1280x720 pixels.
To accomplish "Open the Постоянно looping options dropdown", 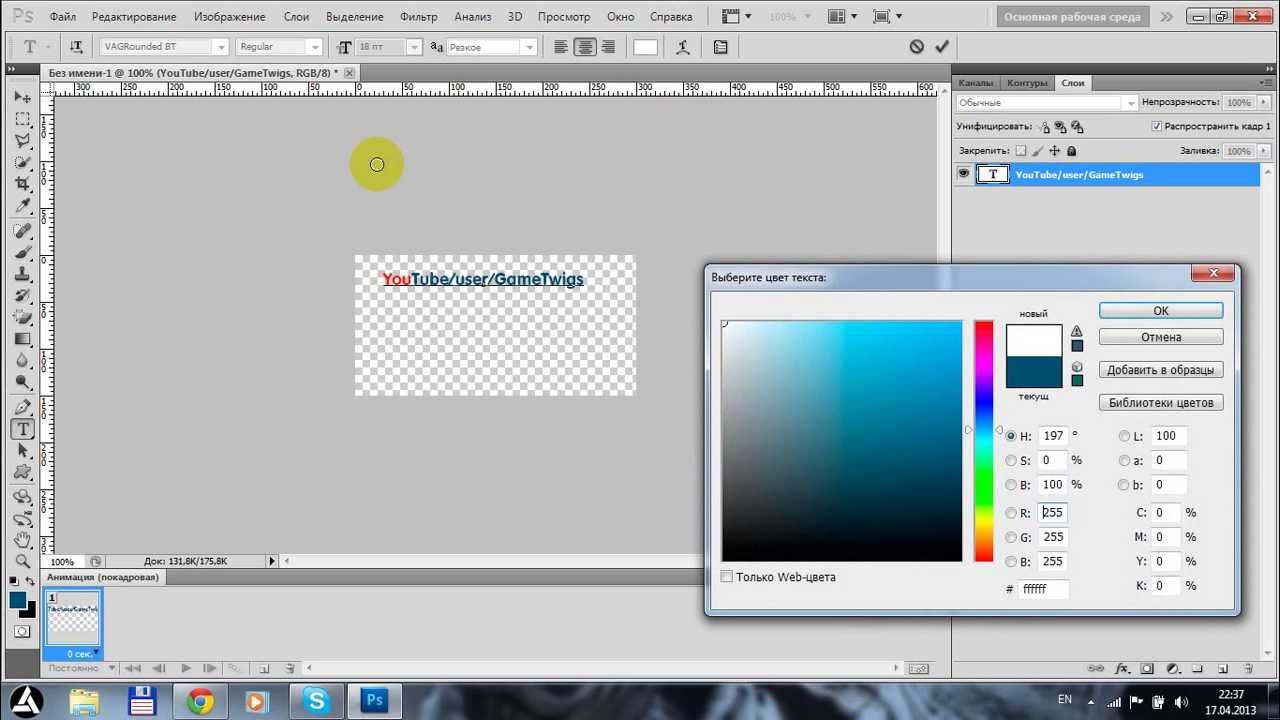I will (81, 668).
